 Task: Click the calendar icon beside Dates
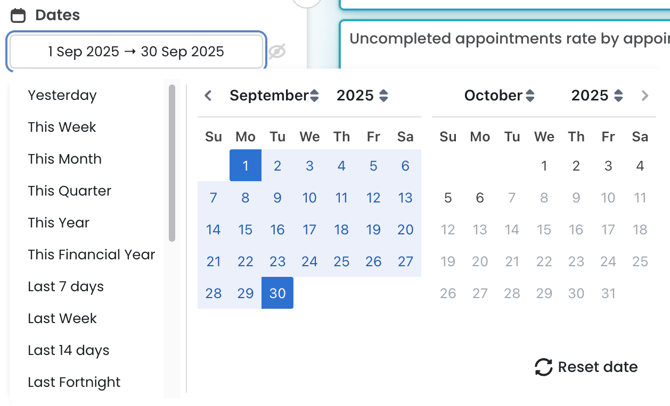(x=18, y=15)
